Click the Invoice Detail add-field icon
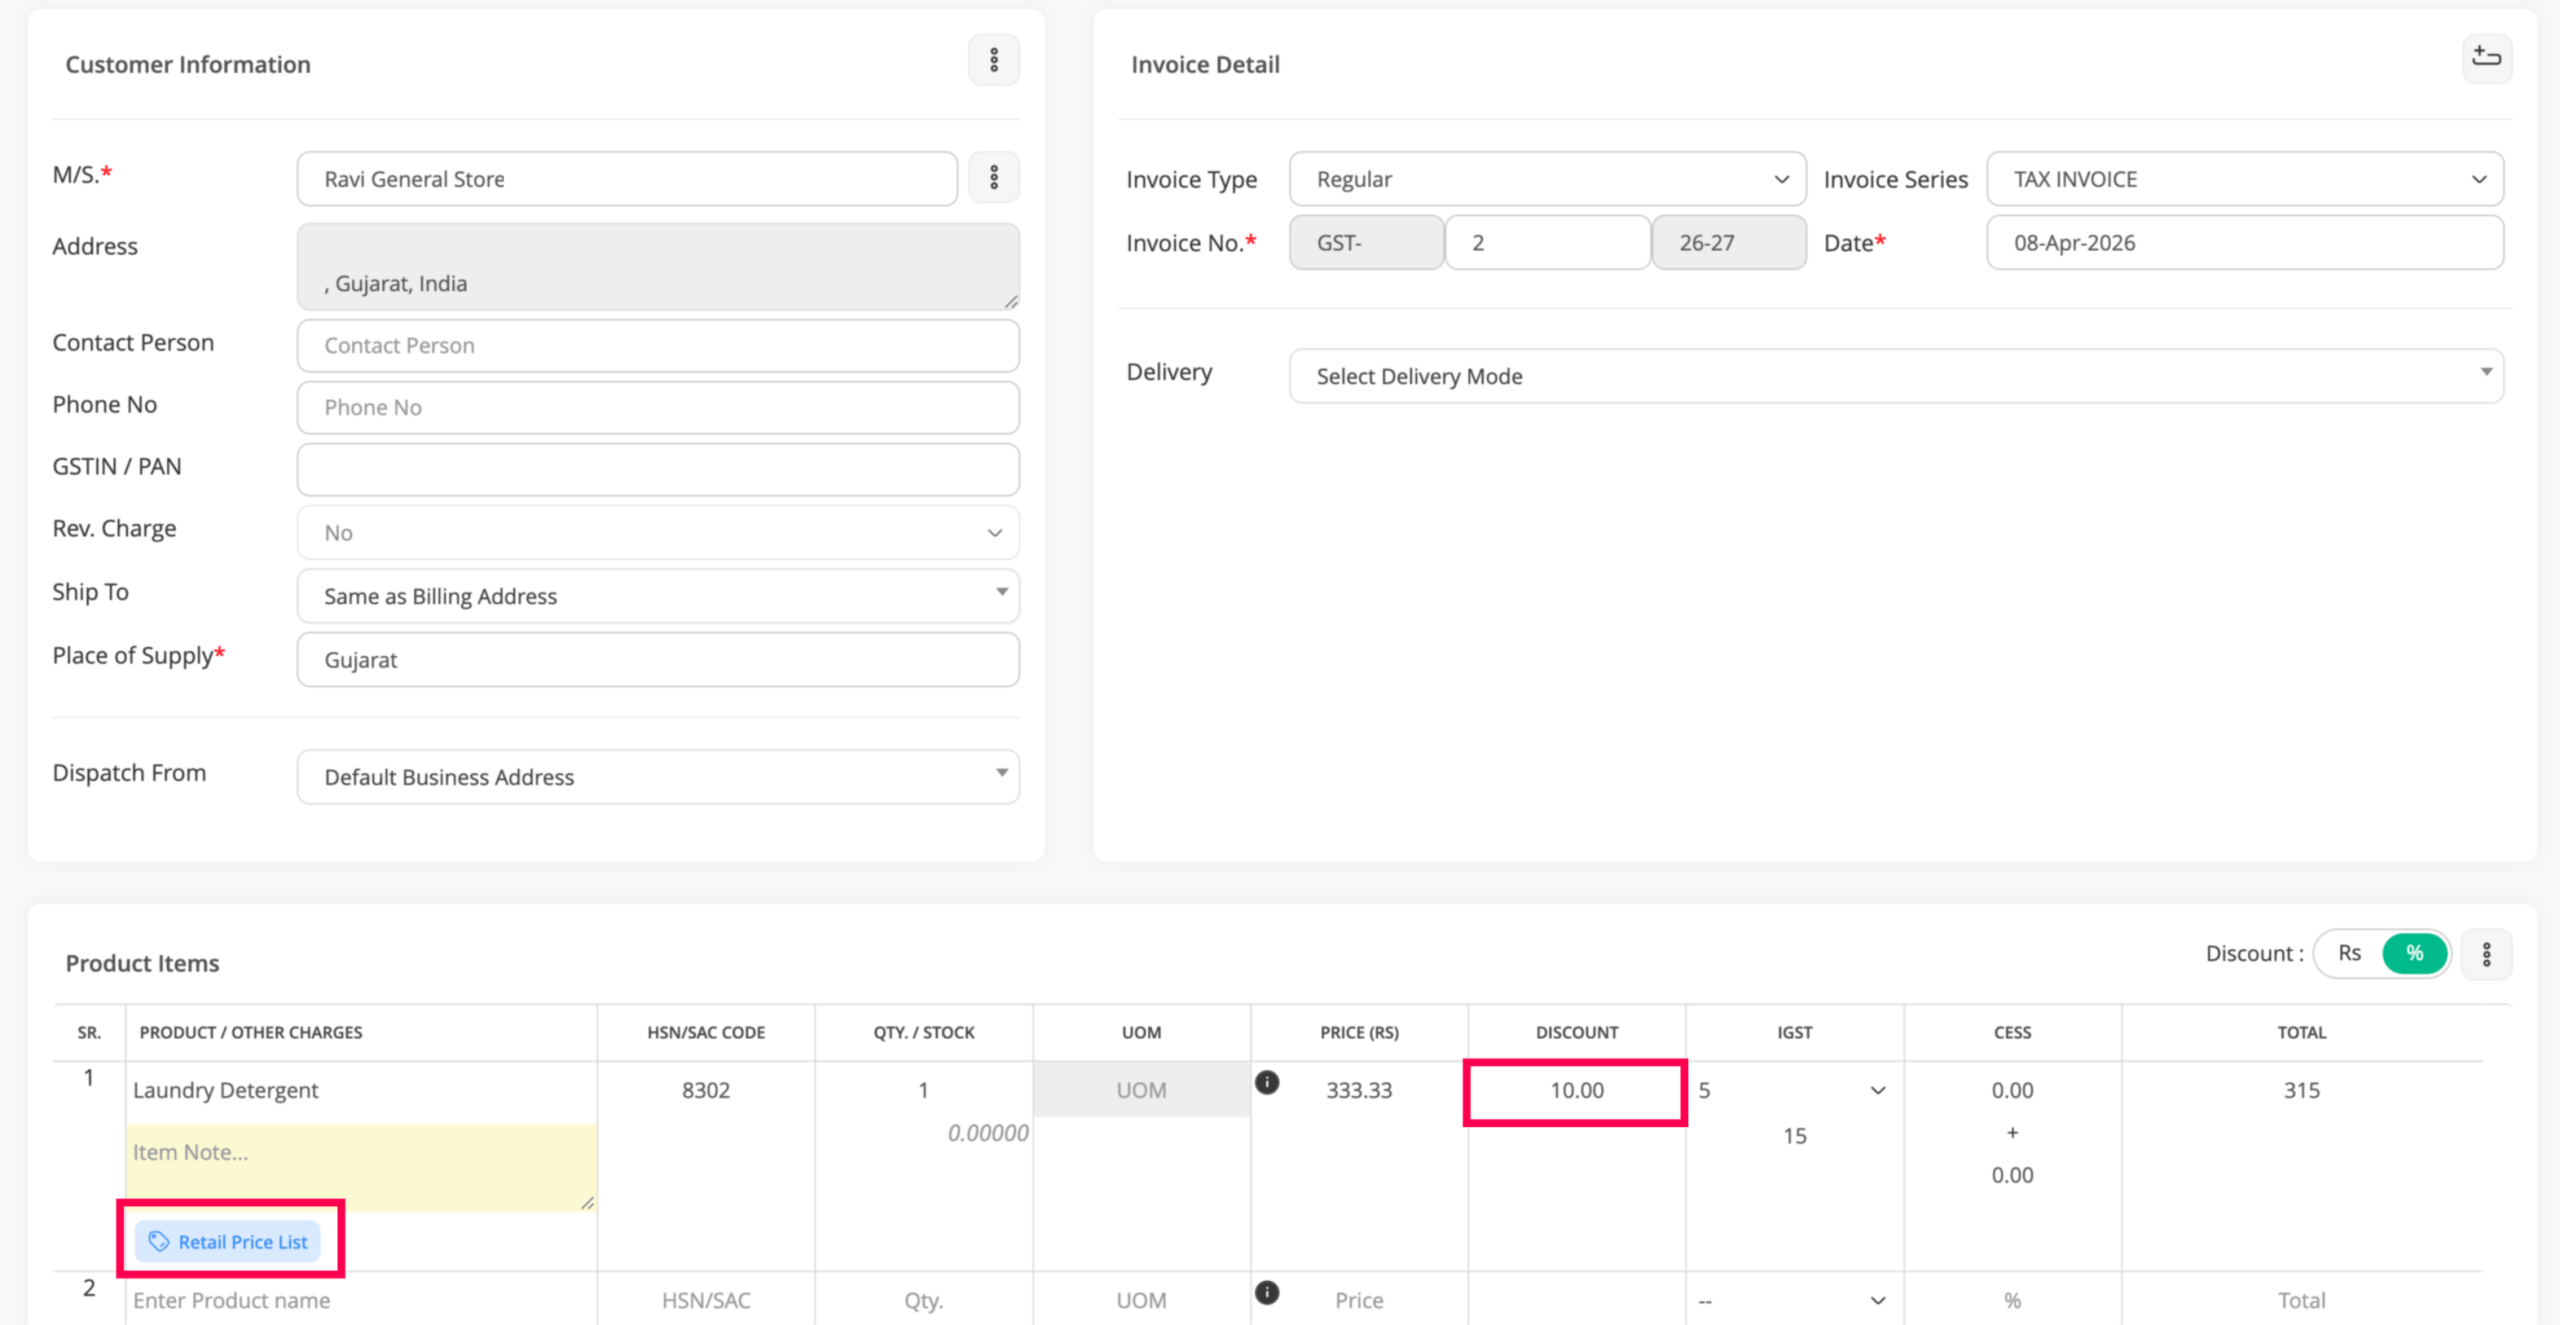This screenshot has height=1325, width=2560. point(2486,58)
